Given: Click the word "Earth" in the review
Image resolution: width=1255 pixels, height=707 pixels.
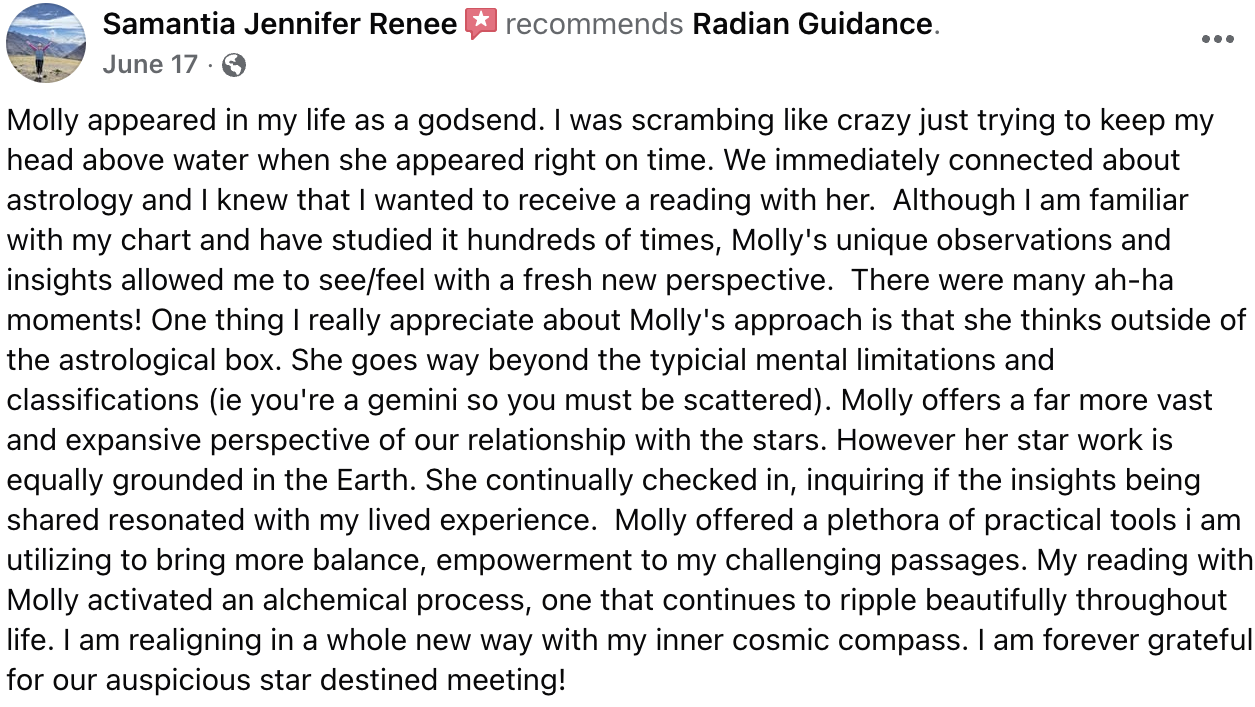Looking at the screenshot, I should pos(380,481).
